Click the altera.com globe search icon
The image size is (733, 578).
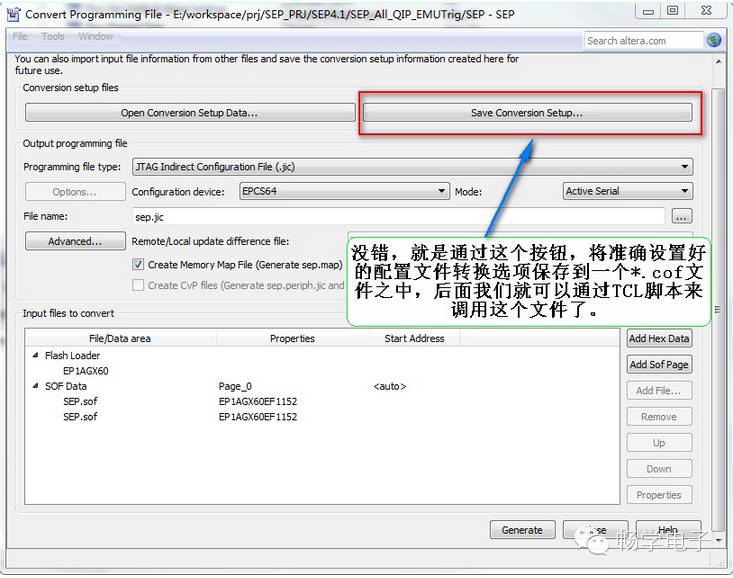[713, 40]
